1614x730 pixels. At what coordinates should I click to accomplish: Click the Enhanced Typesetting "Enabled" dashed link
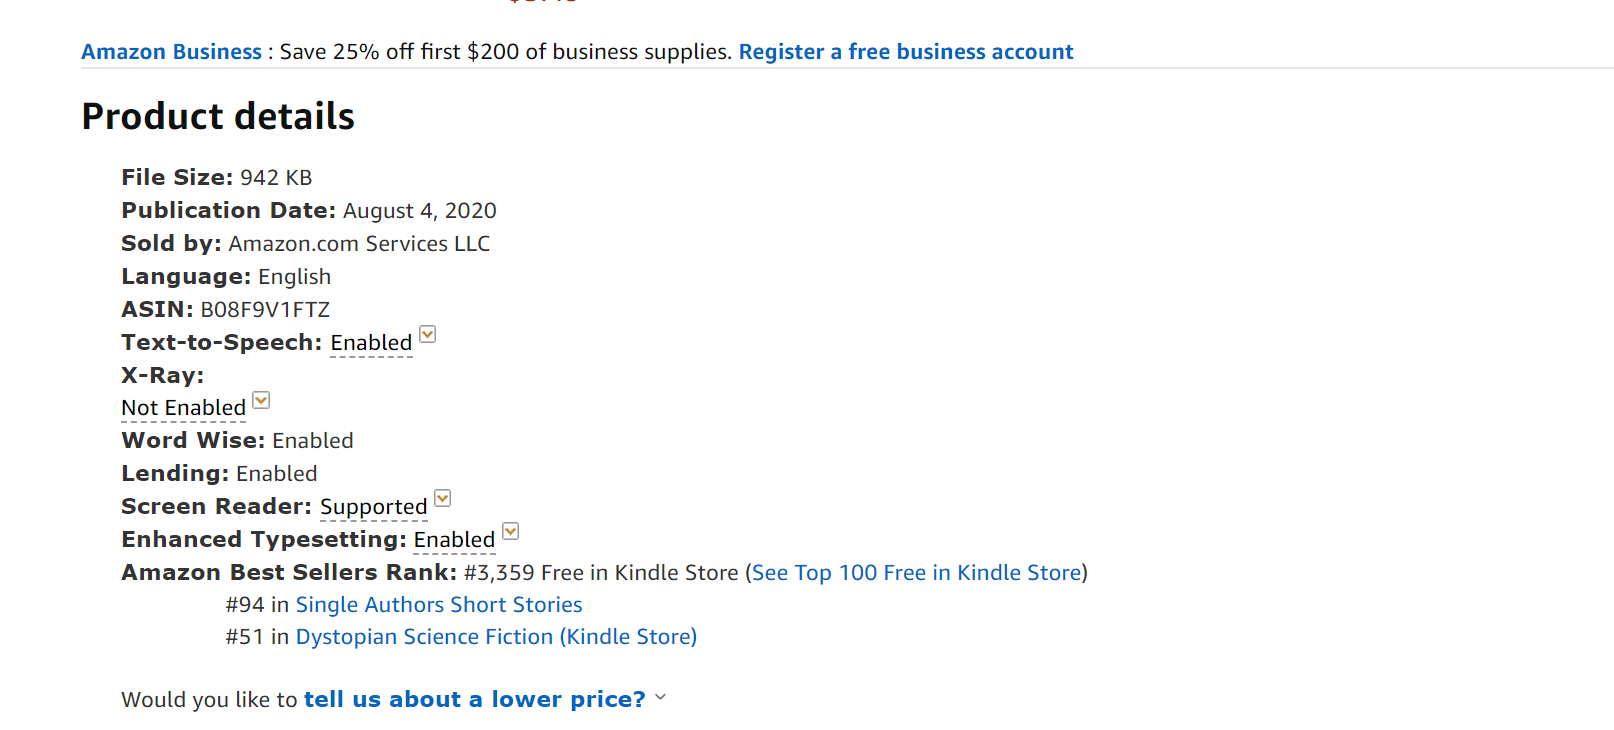coord(454,540)
